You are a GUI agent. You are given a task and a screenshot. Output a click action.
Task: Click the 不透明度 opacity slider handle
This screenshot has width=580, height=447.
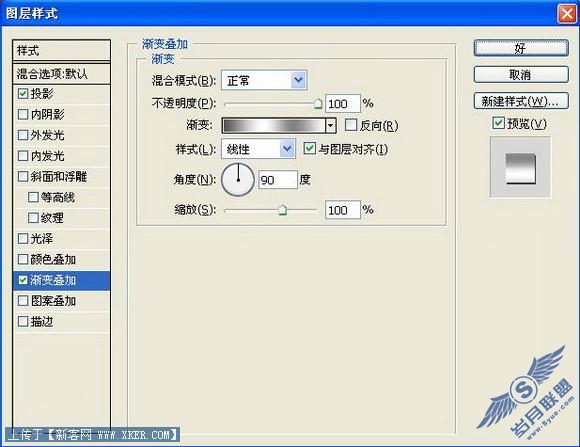coord(318,104)
